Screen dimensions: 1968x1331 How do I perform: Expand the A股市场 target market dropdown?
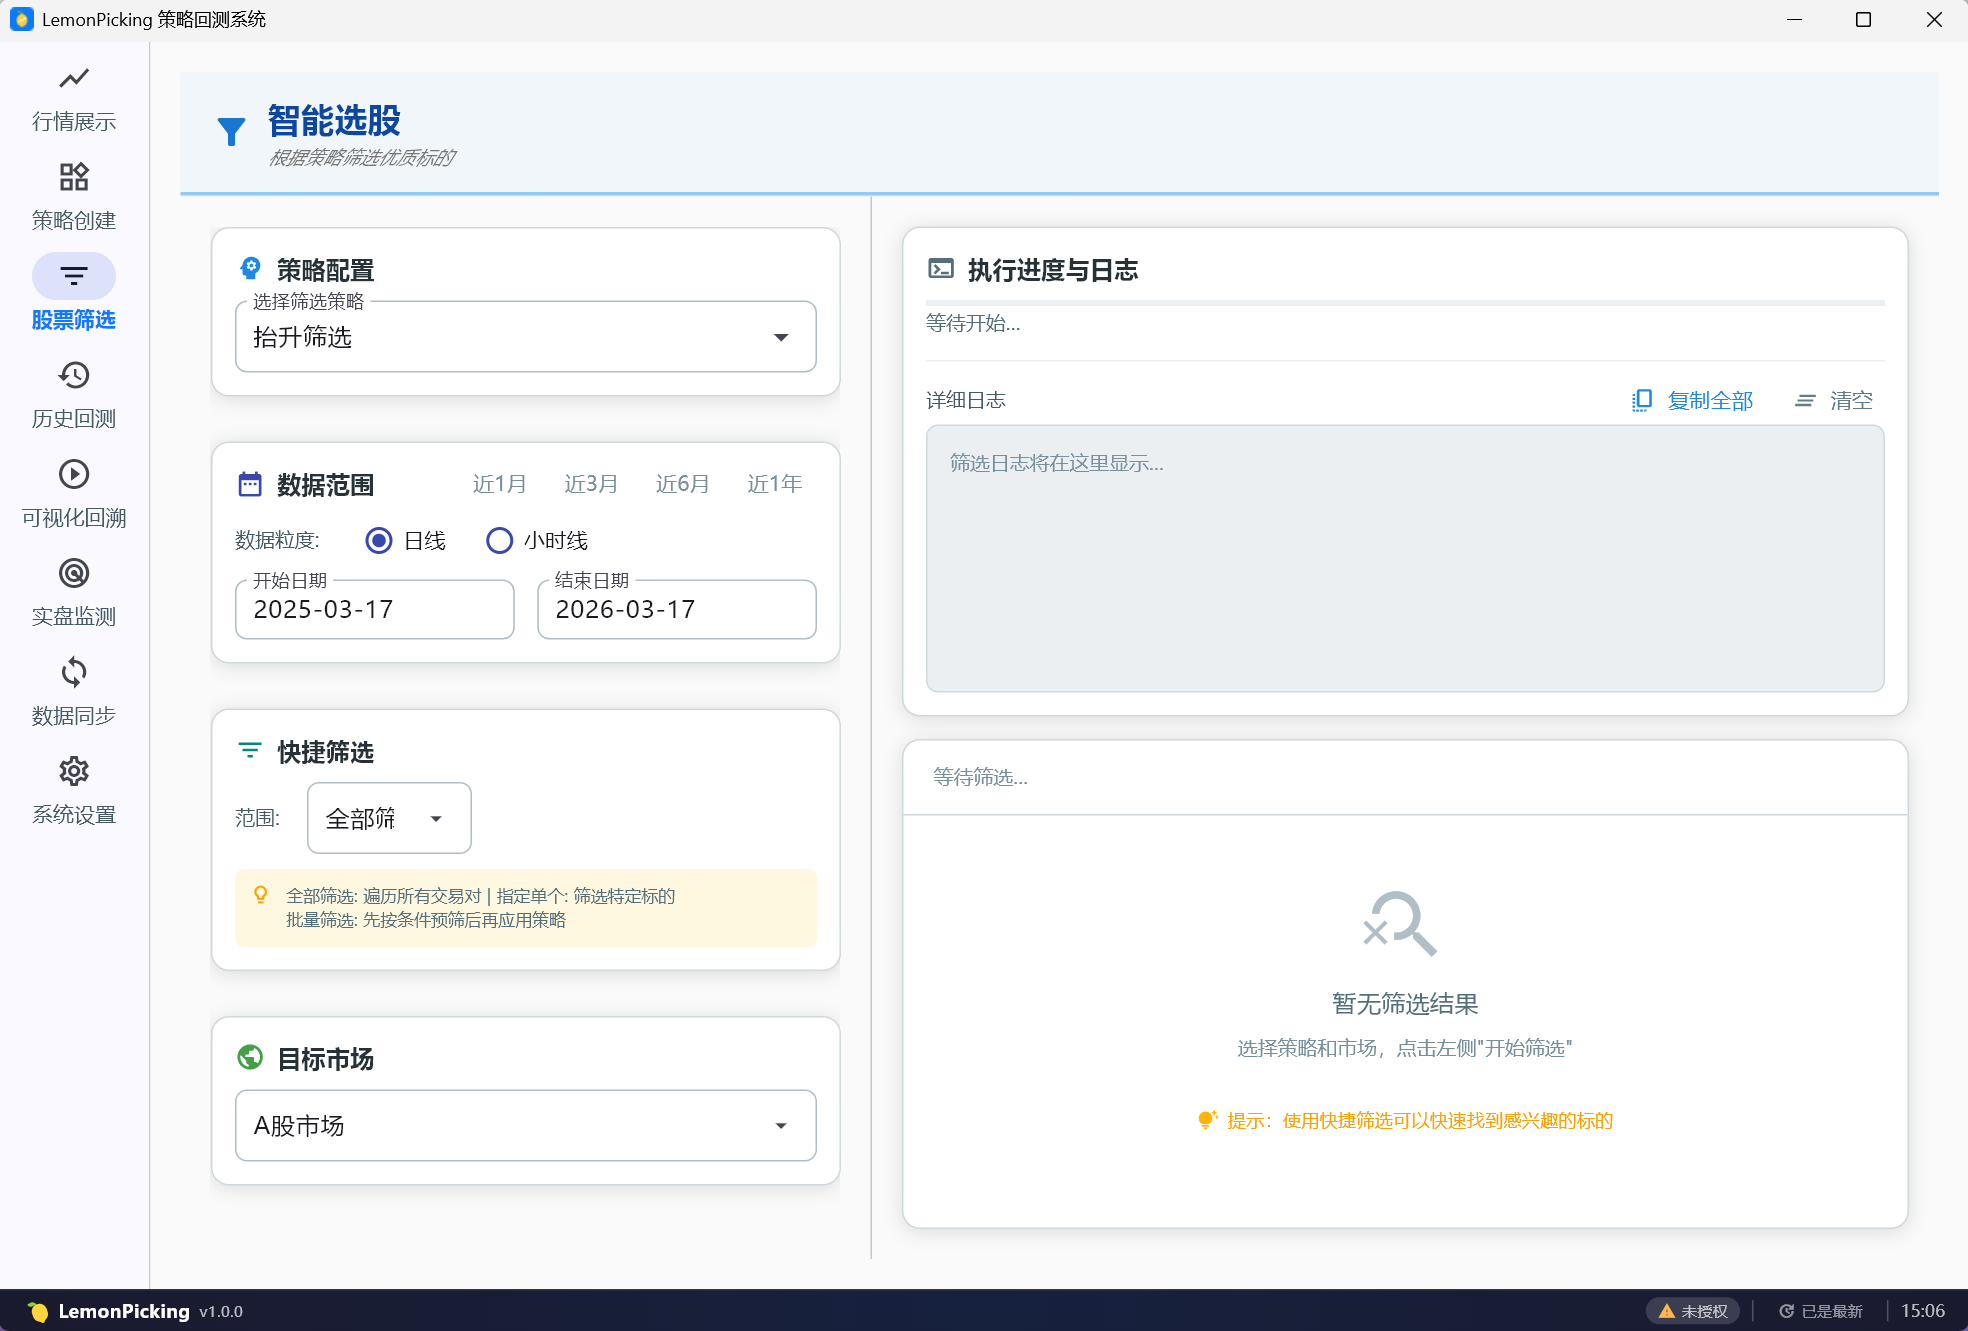(x=525, y=1126)
